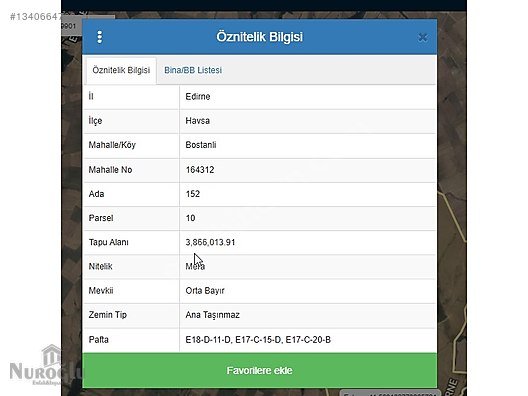Viewport: 528px width, 396px height.
Task: Click the Favorilere ekle button
Action: click(260, 370)
